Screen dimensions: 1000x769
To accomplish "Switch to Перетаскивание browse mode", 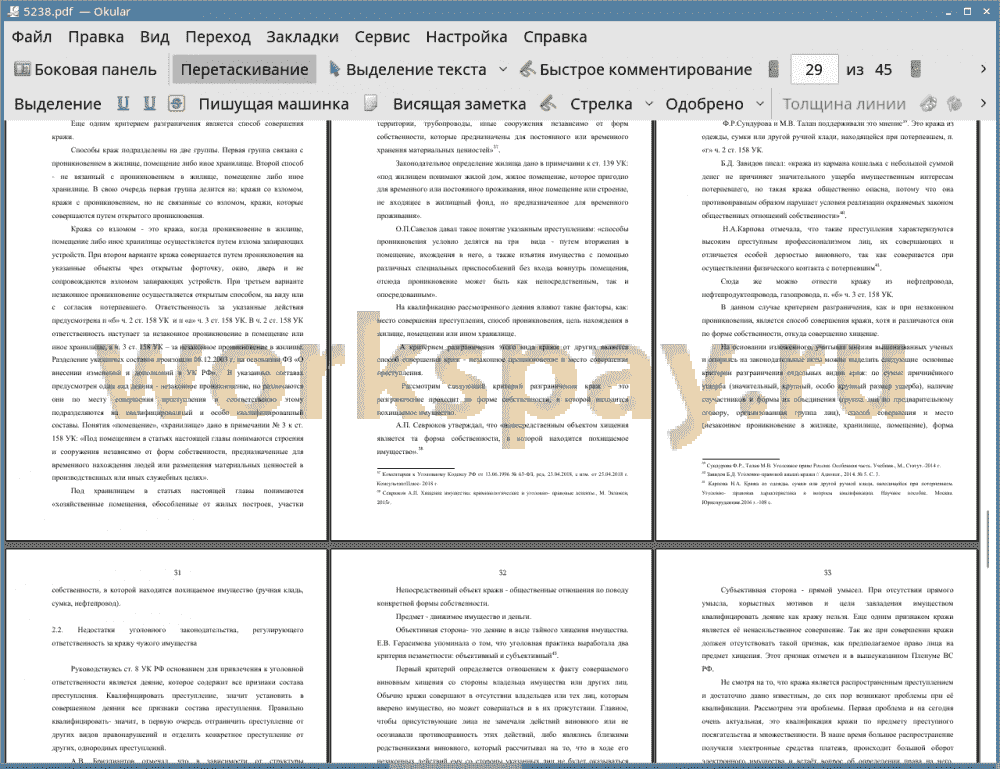I will point(244,70).
